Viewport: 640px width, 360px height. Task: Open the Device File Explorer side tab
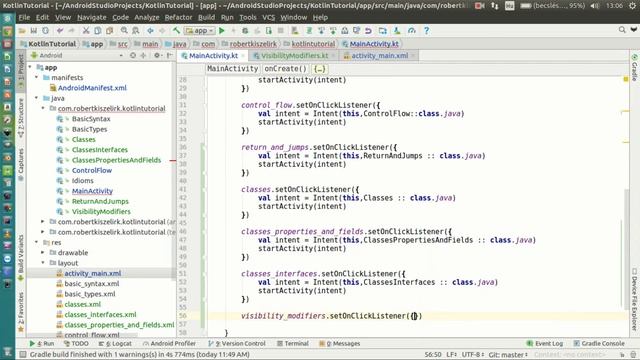pyautogui.click(x=634, y=299)
